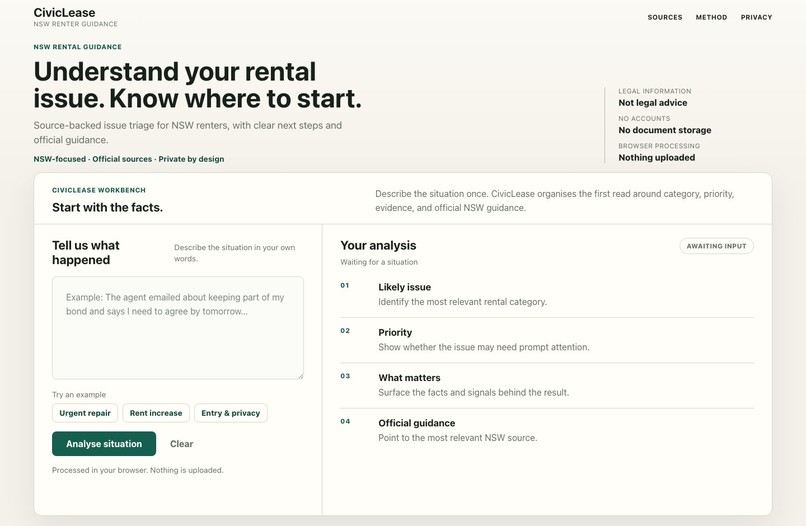Focus the situation description text area
Viewport: 806px width, 526px height.
(x=178, y=328)
